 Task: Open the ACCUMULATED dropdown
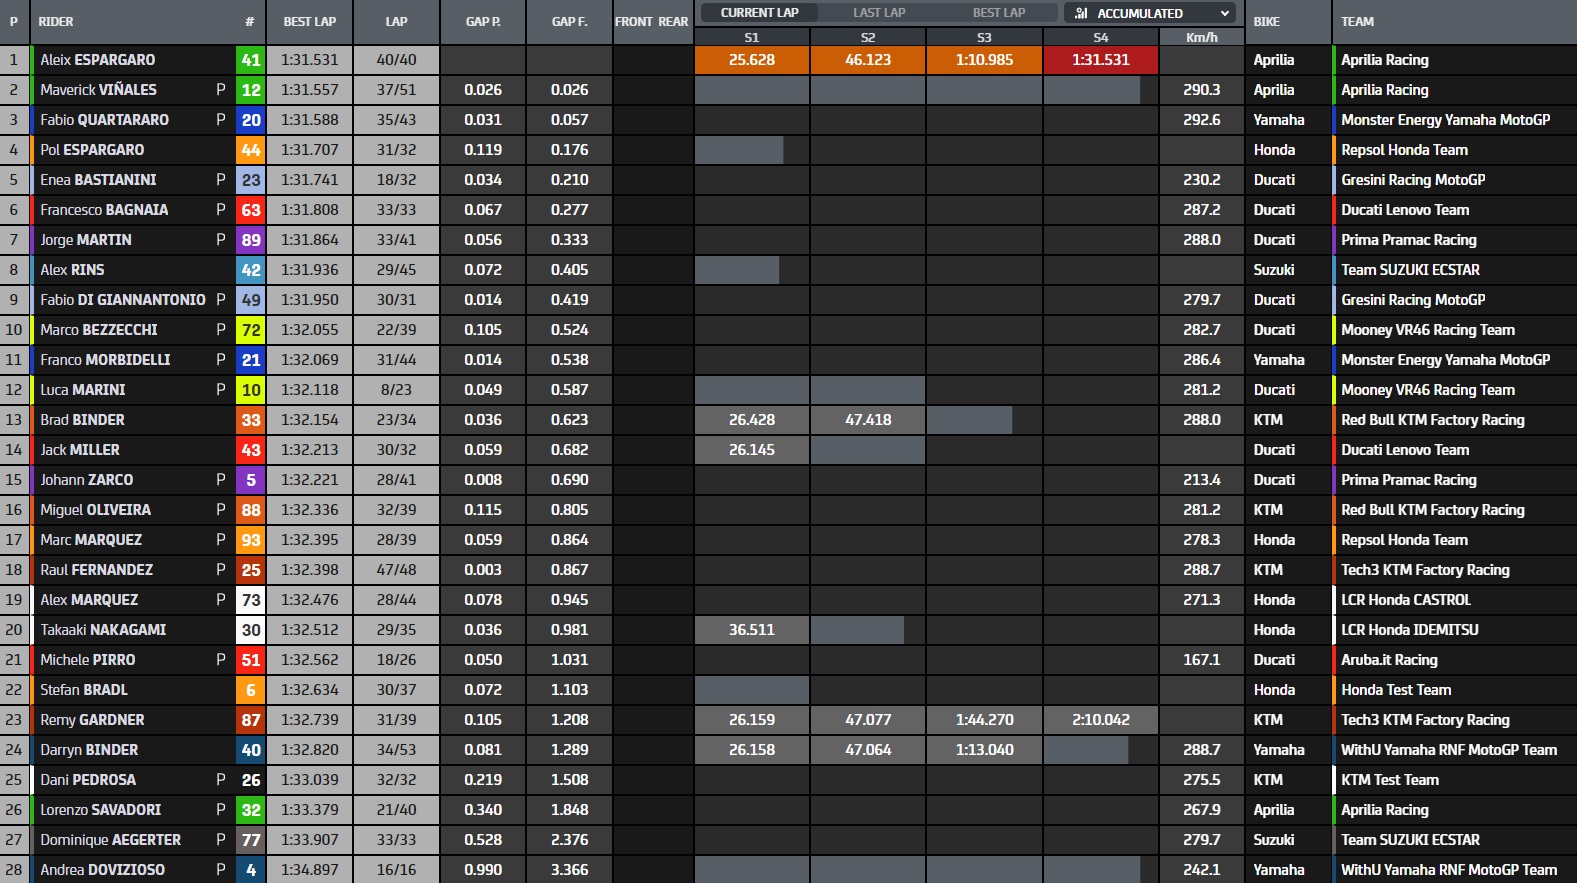click(1150, 13)
